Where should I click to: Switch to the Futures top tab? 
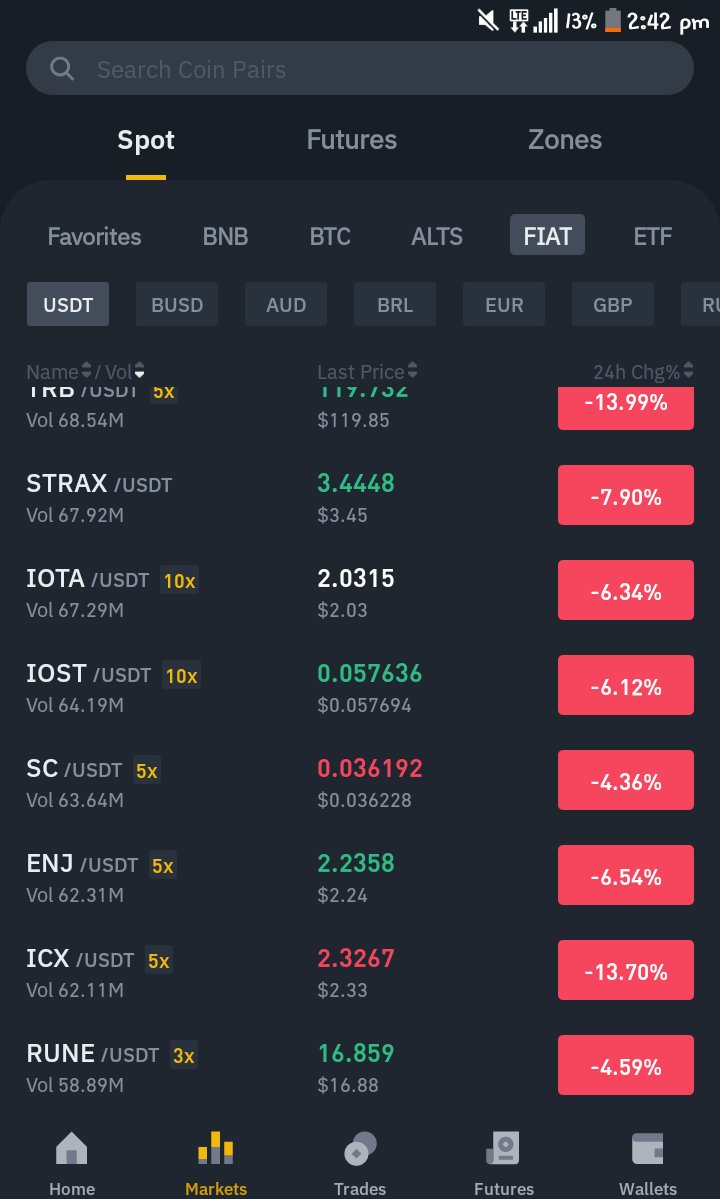[352, 139]
